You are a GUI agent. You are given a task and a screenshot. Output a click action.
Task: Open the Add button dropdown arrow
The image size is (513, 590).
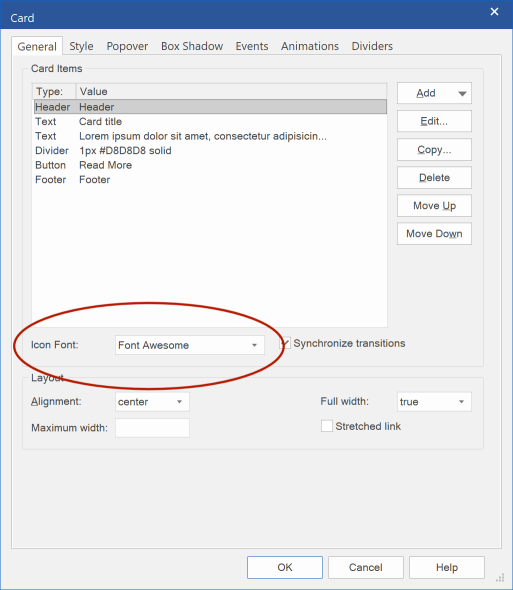point(462,93)
